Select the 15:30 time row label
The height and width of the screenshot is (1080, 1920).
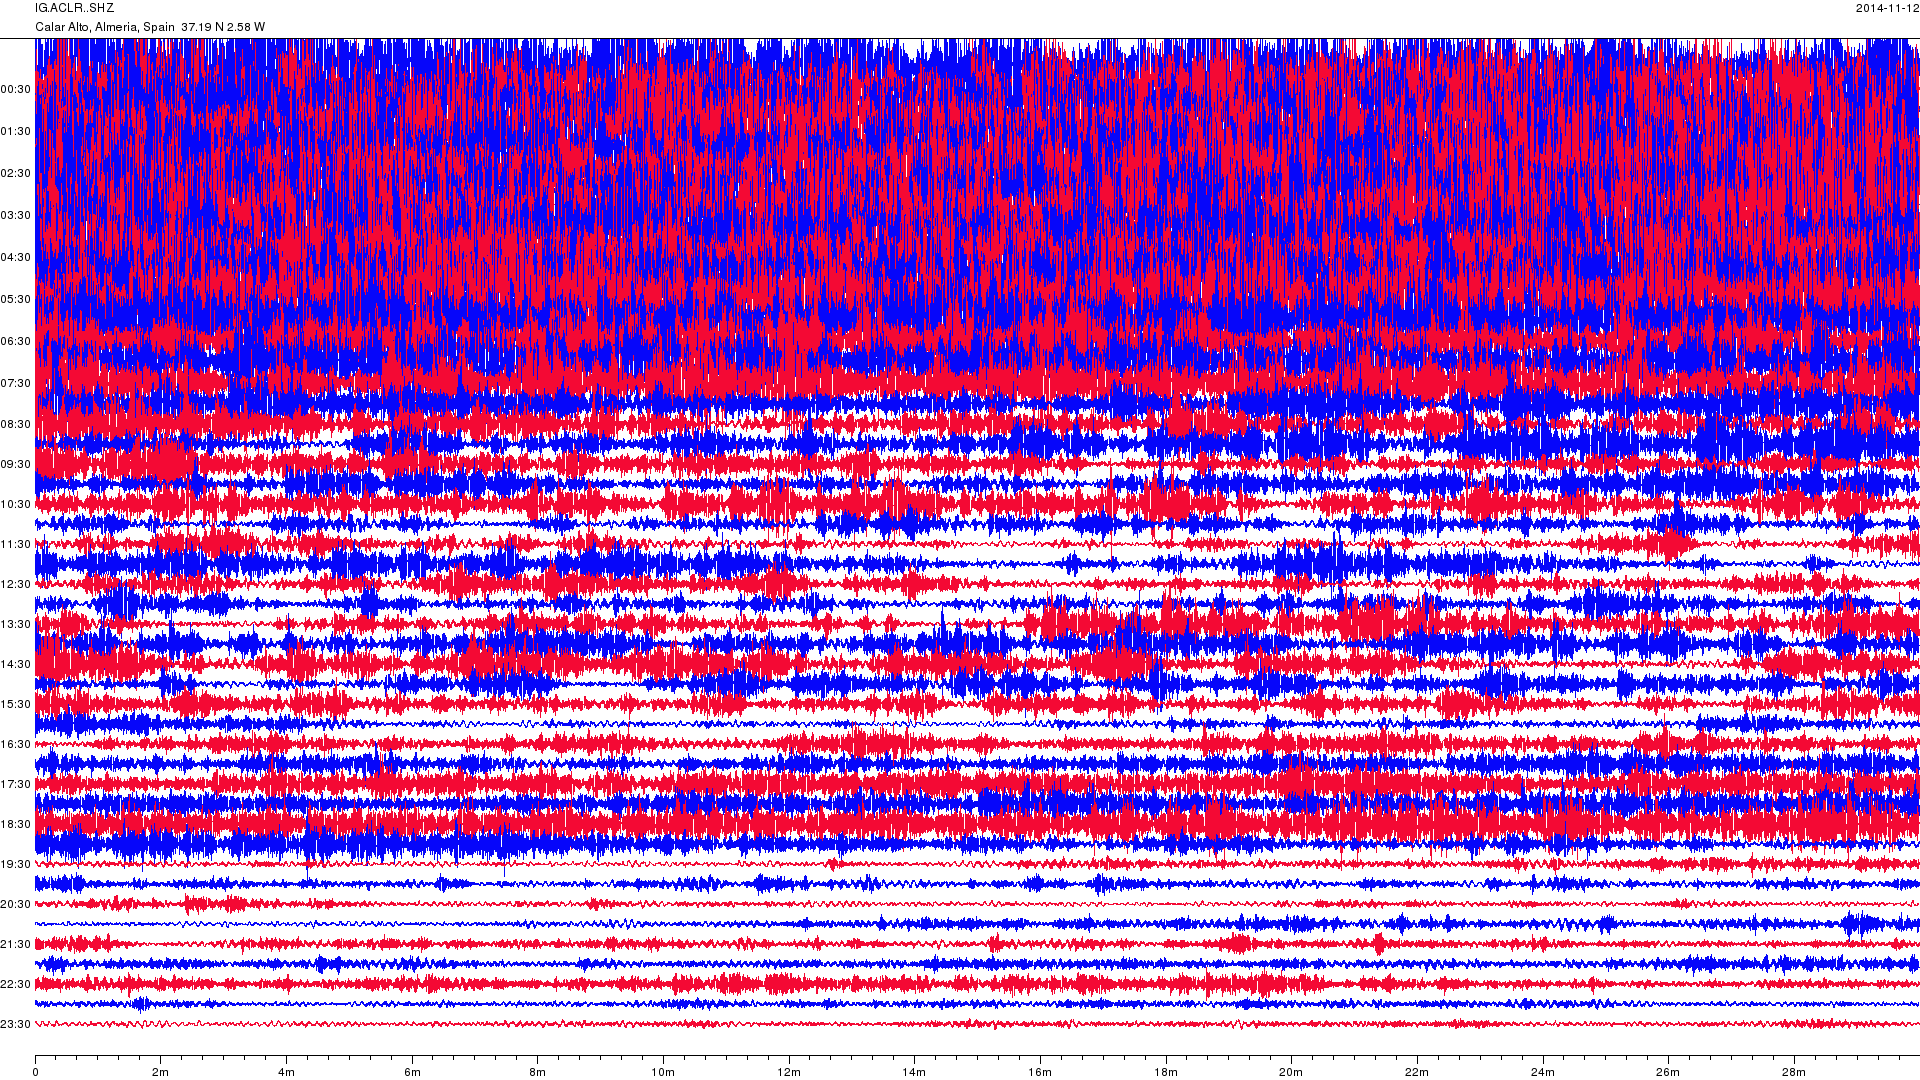tap(16, 705)
